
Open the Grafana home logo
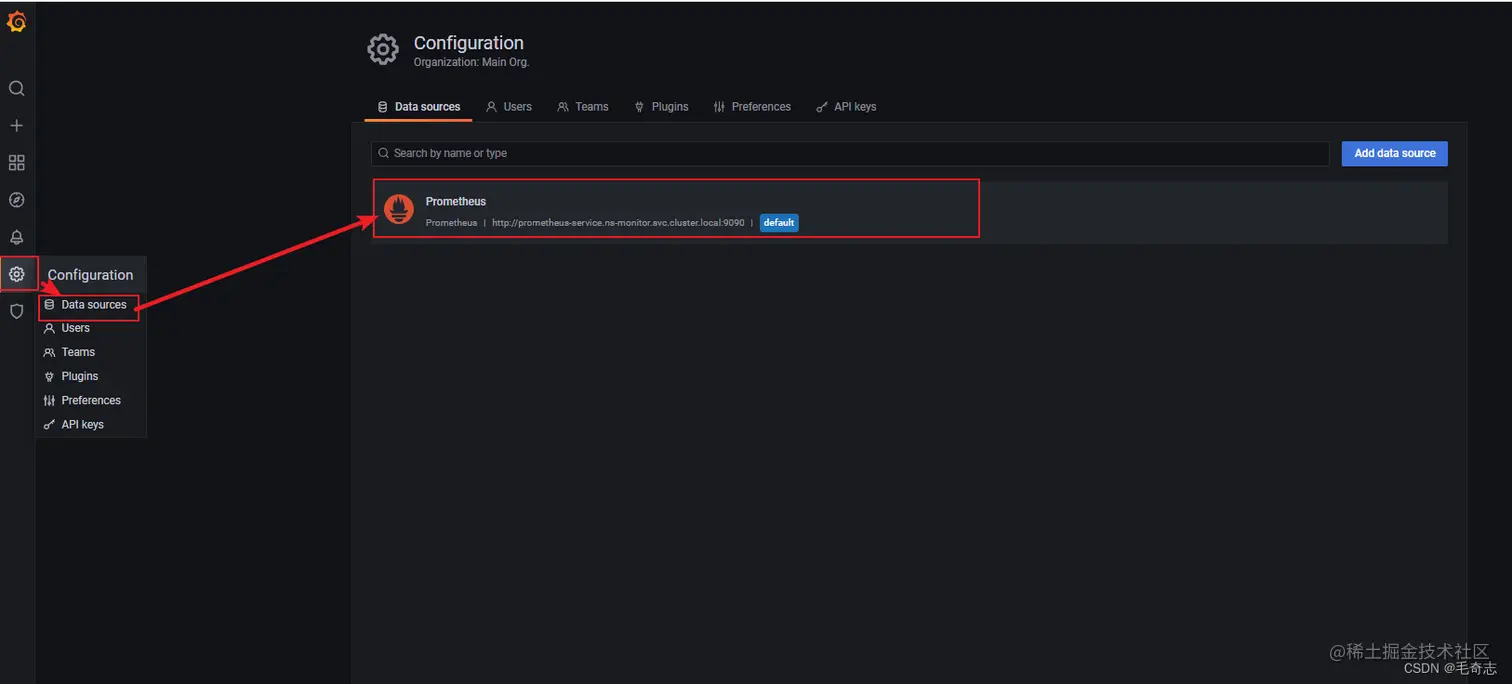tap(17, 20)
